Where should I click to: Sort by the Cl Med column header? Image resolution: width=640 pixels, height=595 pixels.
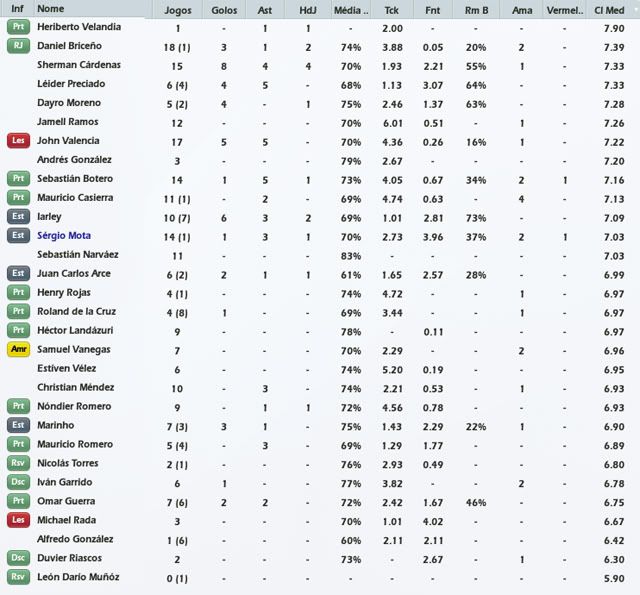tap(609, 9)
